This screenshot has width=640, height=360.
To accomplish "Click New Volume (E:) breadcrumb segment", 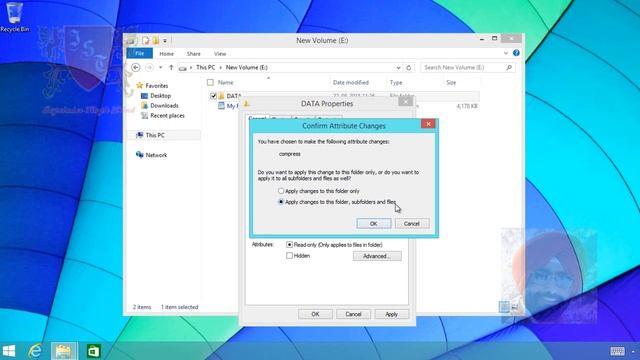I will [247, 67].
